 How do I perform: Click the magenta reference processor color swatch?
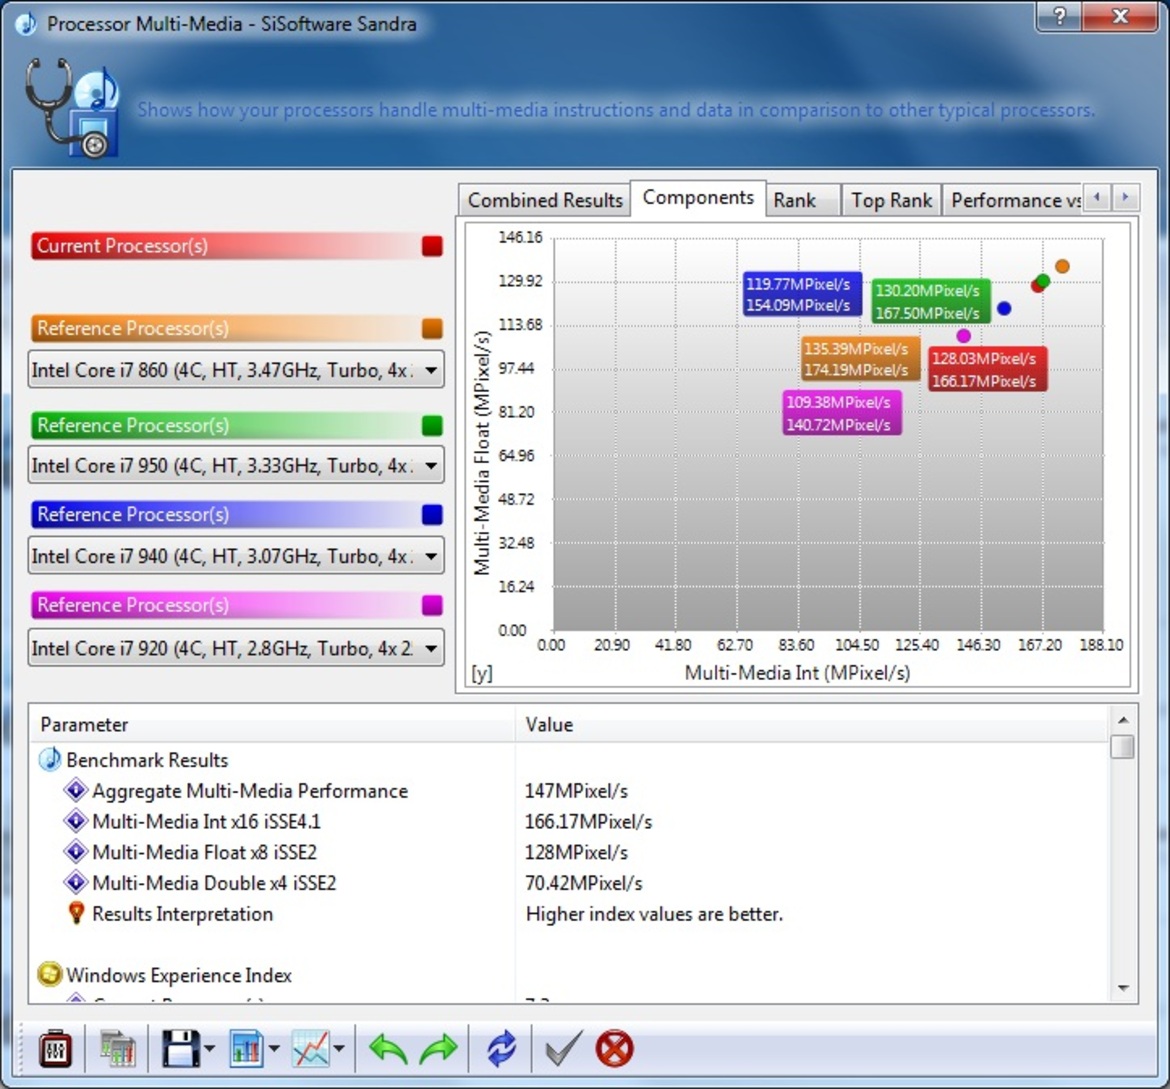pyautogui.click(x=432, y=605)
